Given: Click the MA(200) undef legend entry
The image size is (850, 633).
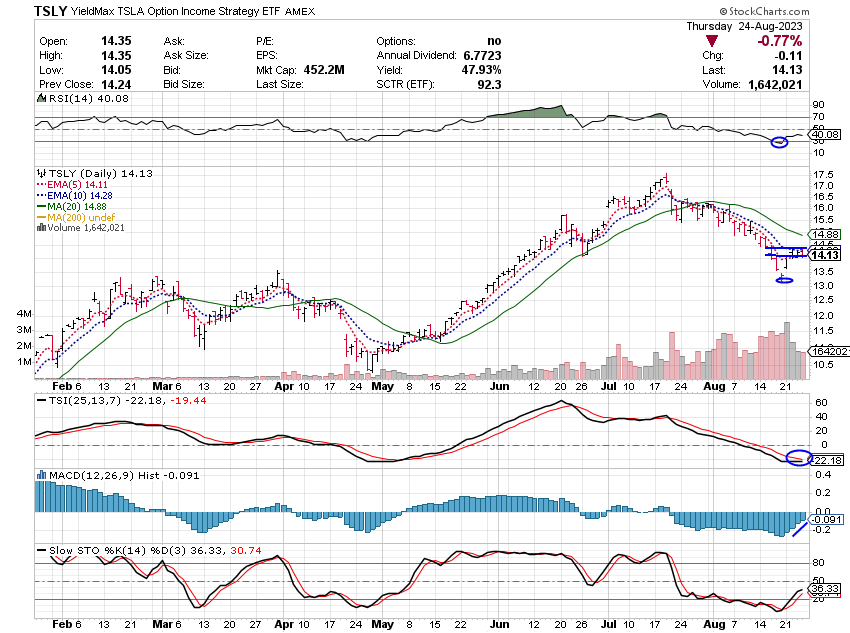Looking at the screenshot, I should [x=81, y=217].
